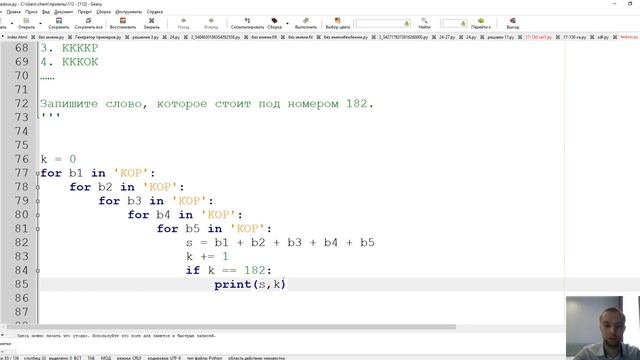Viewport: 640px width, 360px height.
Task: Click the кодировка UTF-8 status entry
Action: coord(164,358)
